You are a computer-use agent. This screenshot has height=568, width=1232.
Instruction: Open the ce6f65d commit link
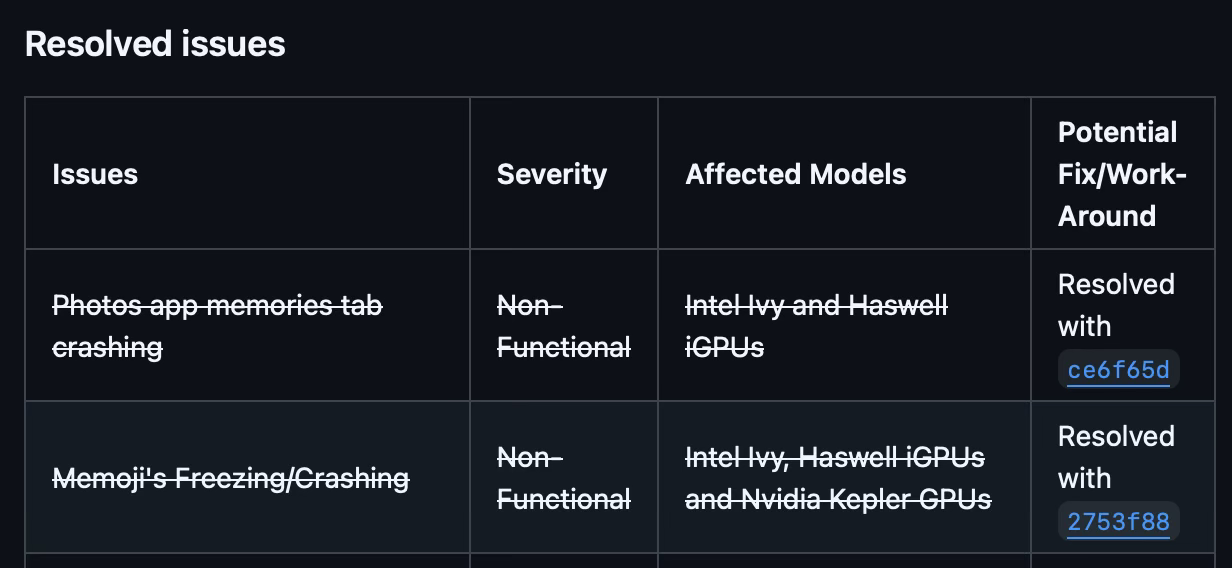tap(1118, 371)
